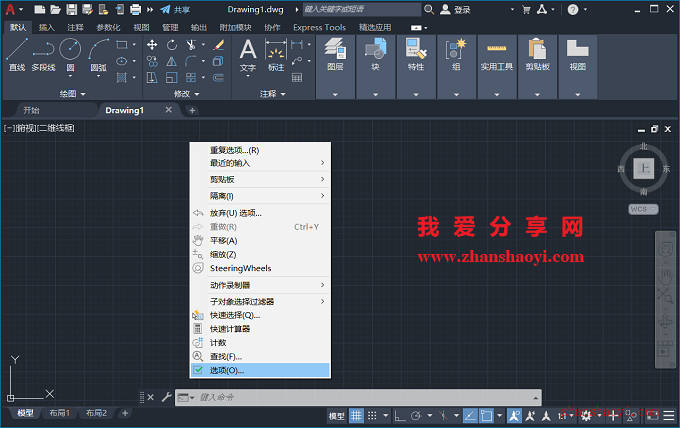Add a new drawing tab with plus
680x428 pixels.
[x=192, y=111]
